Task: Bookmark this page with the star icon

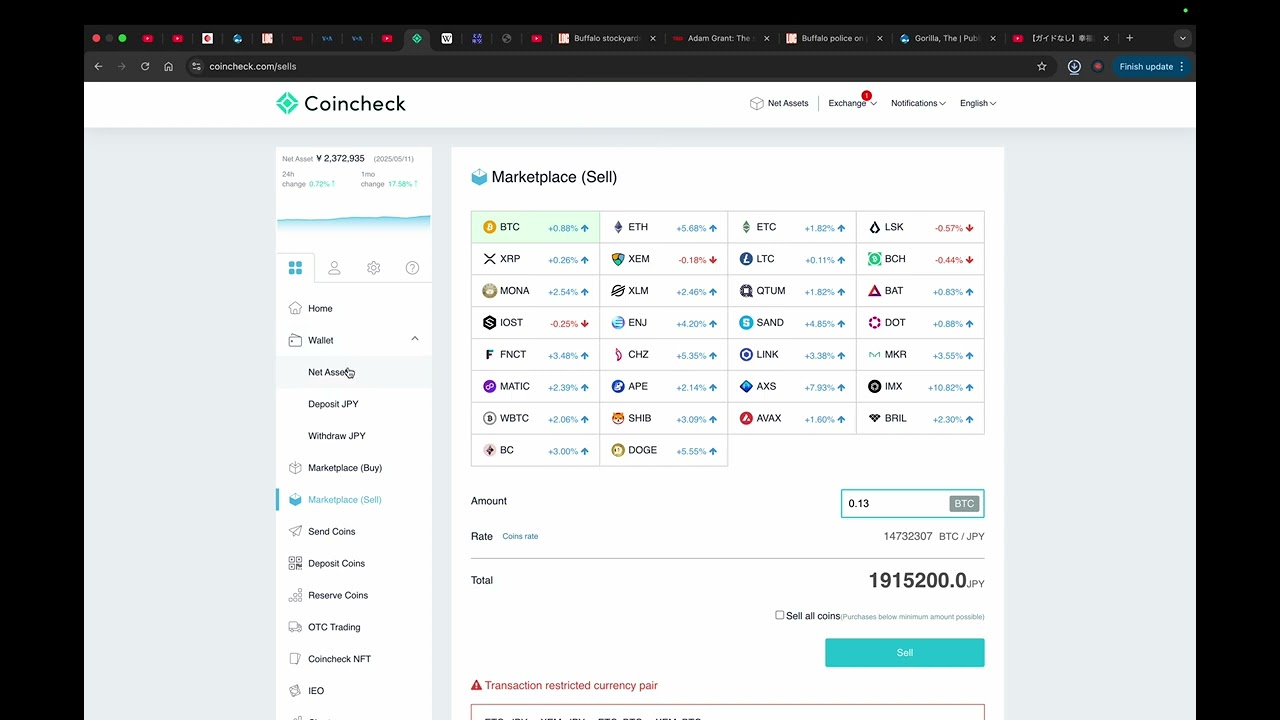Action: tap(1042, 66)
